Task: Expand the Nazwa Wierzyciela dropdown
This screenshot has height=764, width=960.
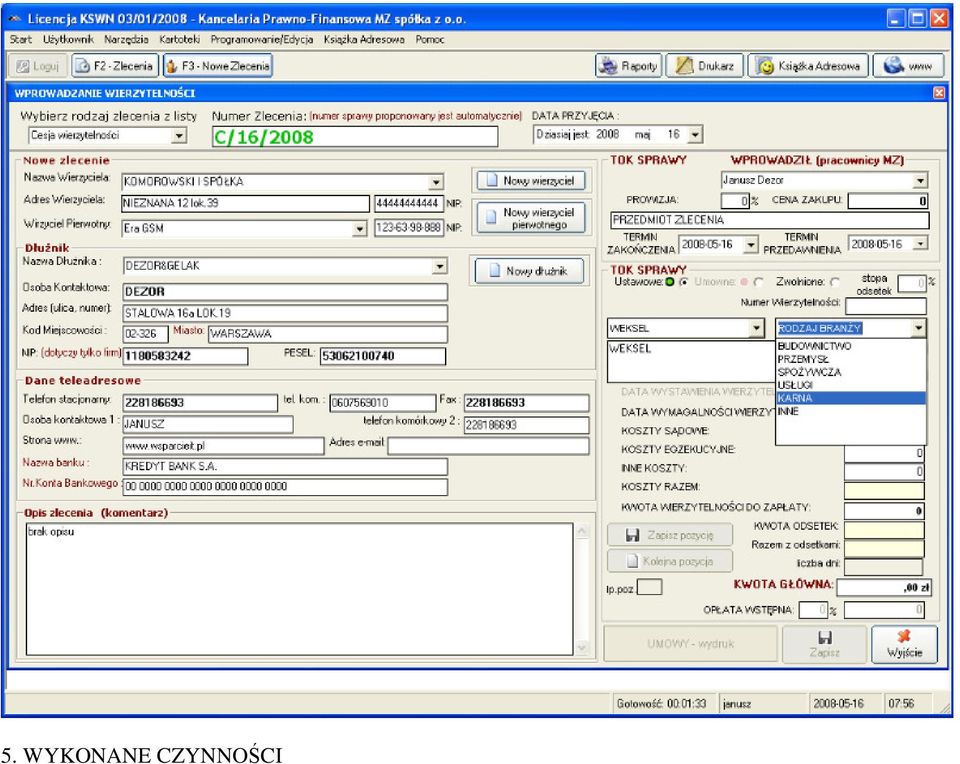Action: point(435,182)
